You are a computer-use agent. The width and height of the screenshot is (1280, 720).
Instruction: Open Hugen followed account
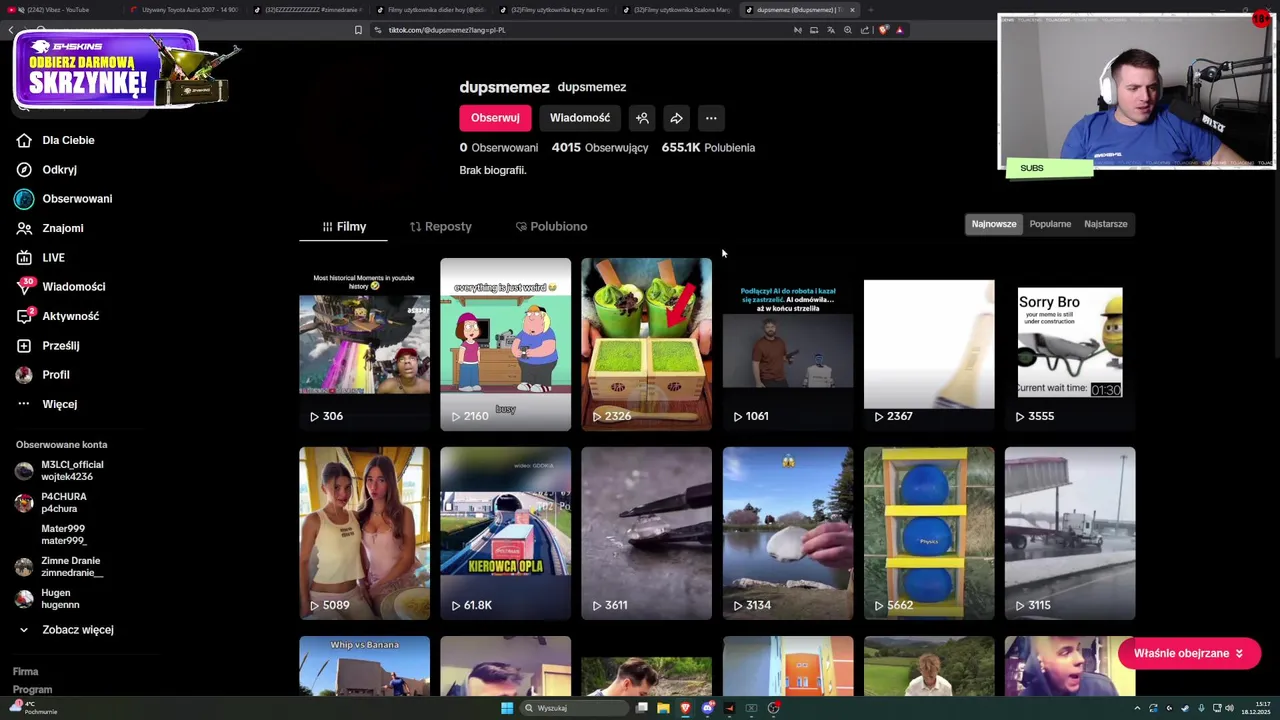(48, 599)
